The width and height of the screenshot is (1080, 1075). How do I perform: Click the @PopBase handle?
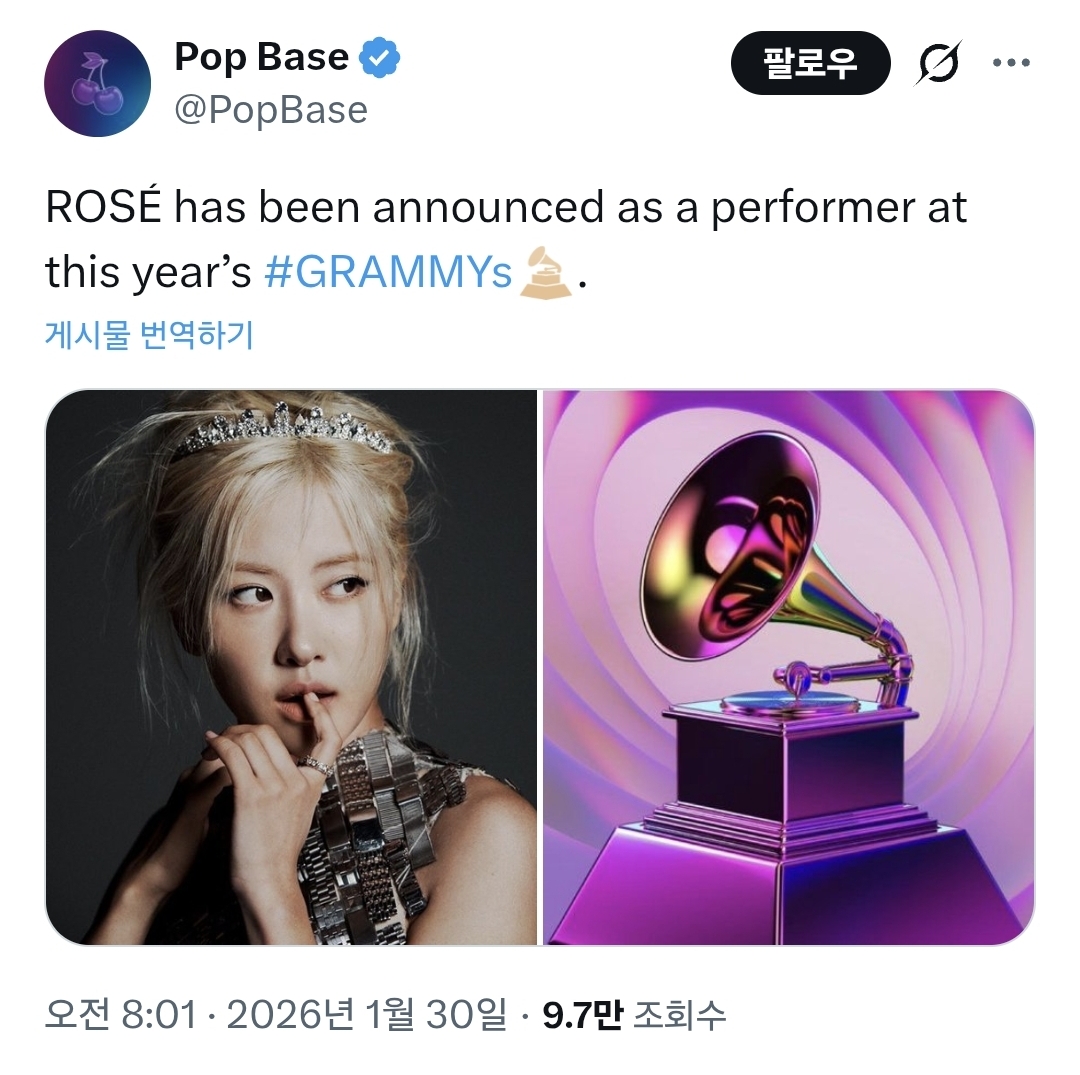271,110
